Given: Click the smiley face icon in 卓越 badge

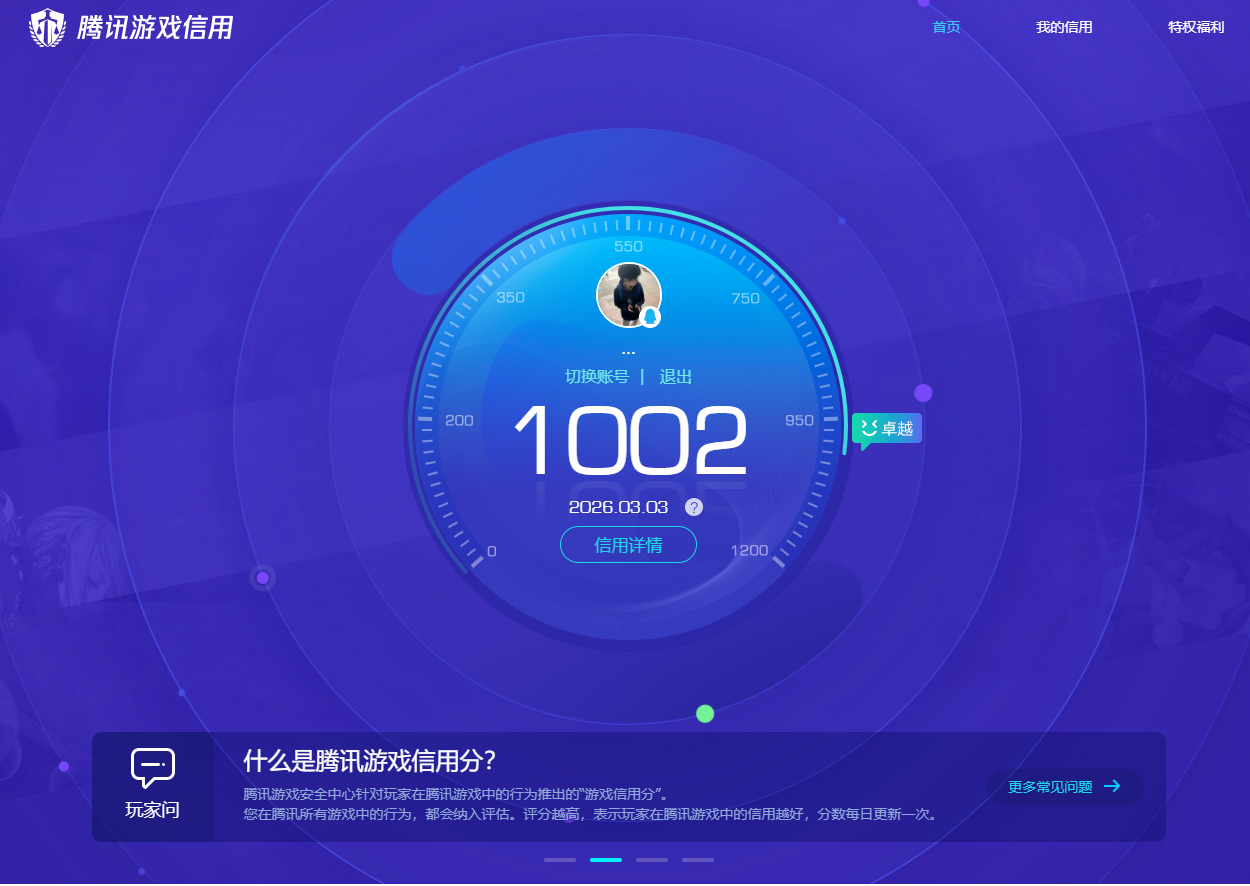Looking at the screenshot, I should 868,428.
